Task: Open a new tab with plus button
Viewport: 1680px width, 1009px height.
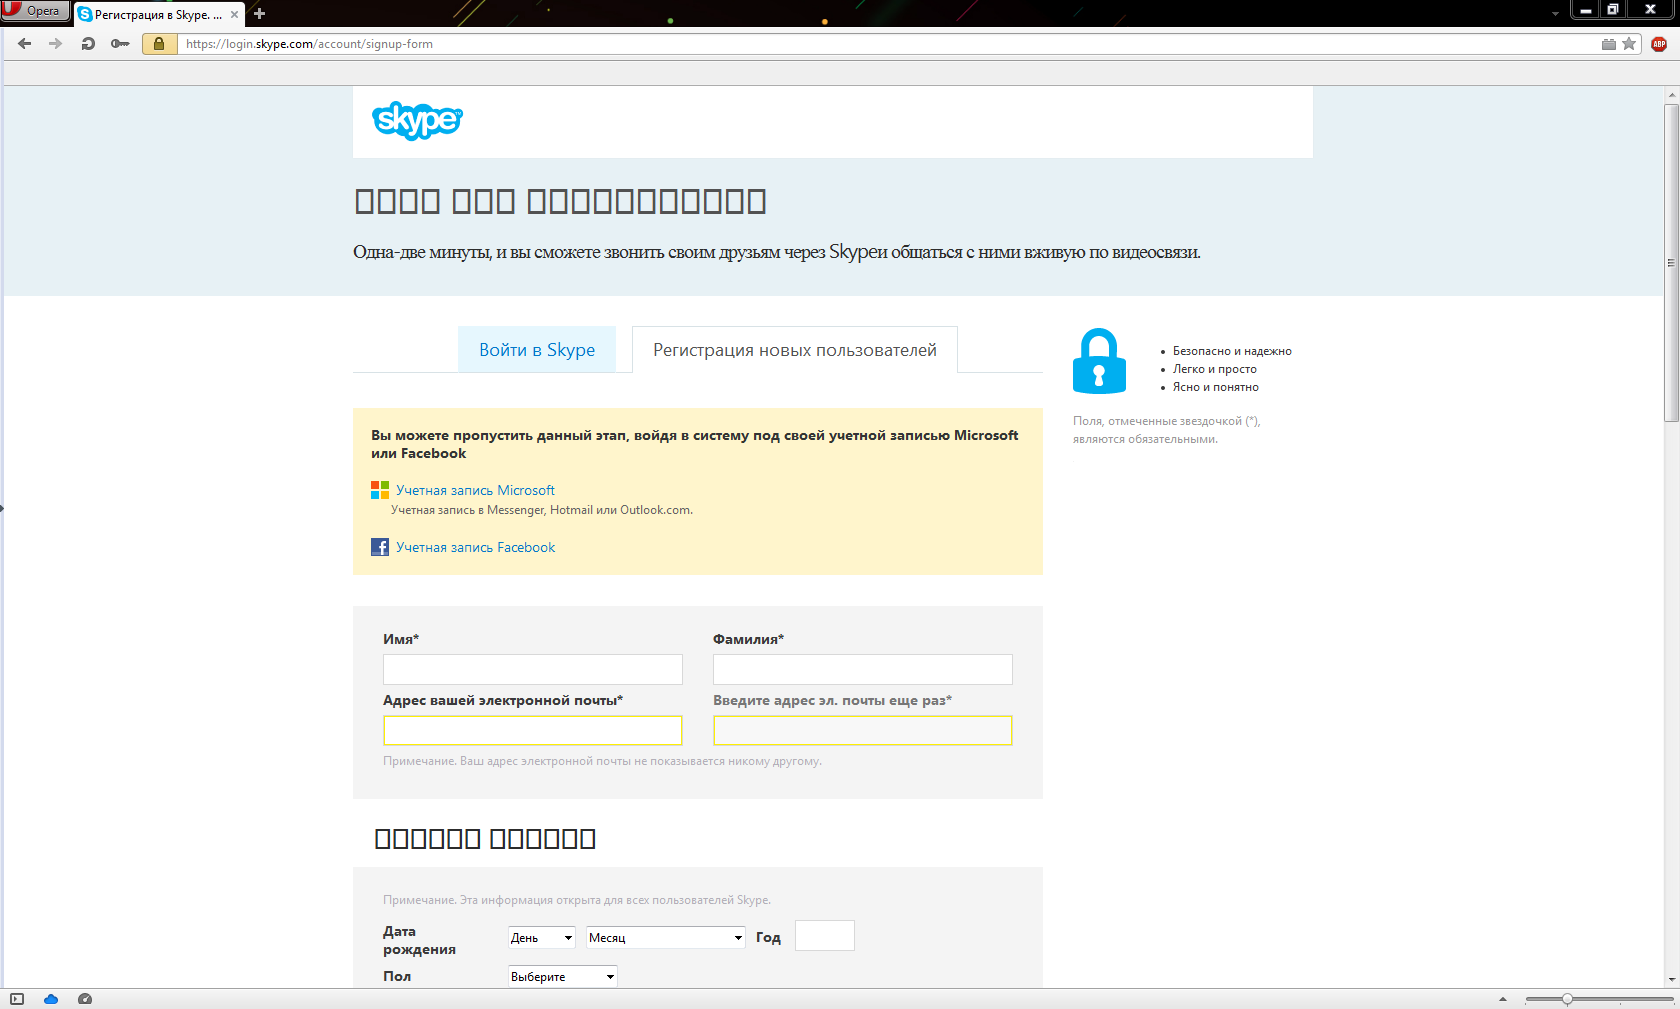Action: 260,14
